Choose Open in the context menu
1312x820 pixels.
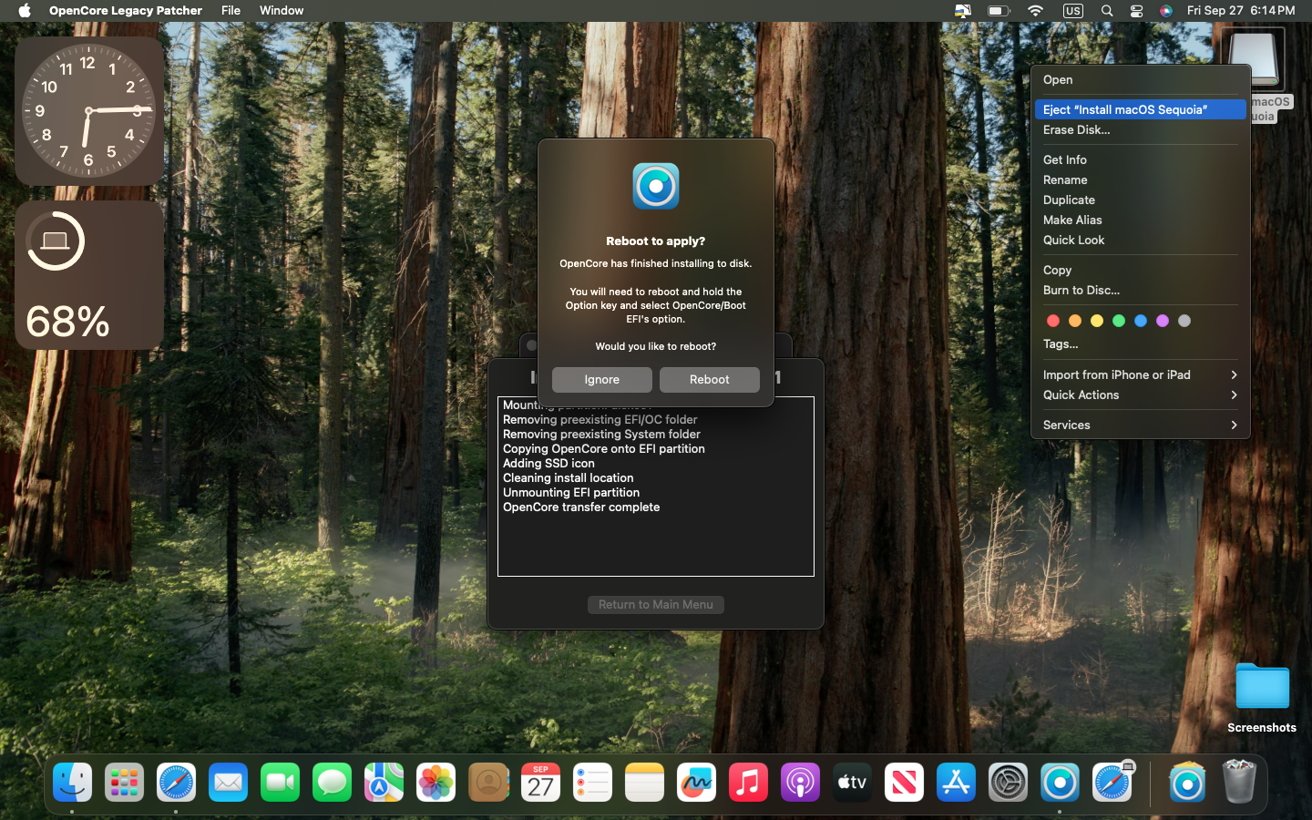tap(1140, 80)
